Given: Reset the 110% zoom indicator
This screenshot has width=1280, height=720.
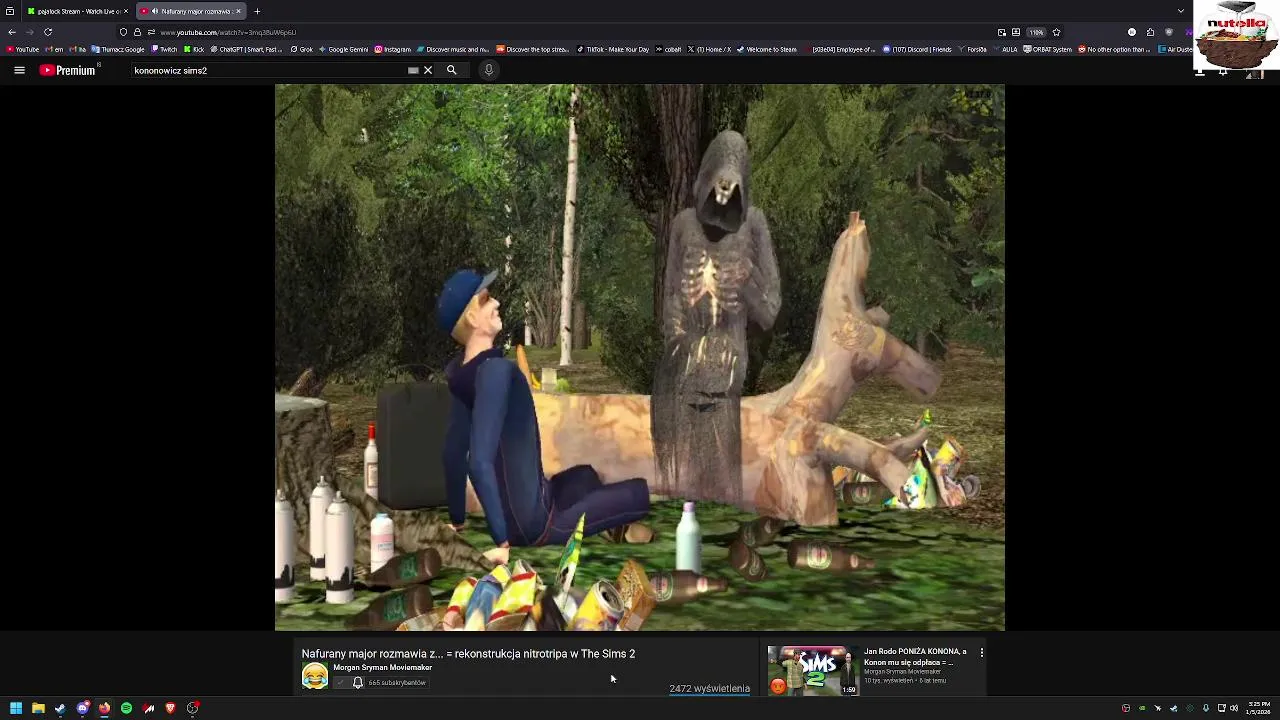Looking at the screenshot, I should click(x=1036, y=32).
